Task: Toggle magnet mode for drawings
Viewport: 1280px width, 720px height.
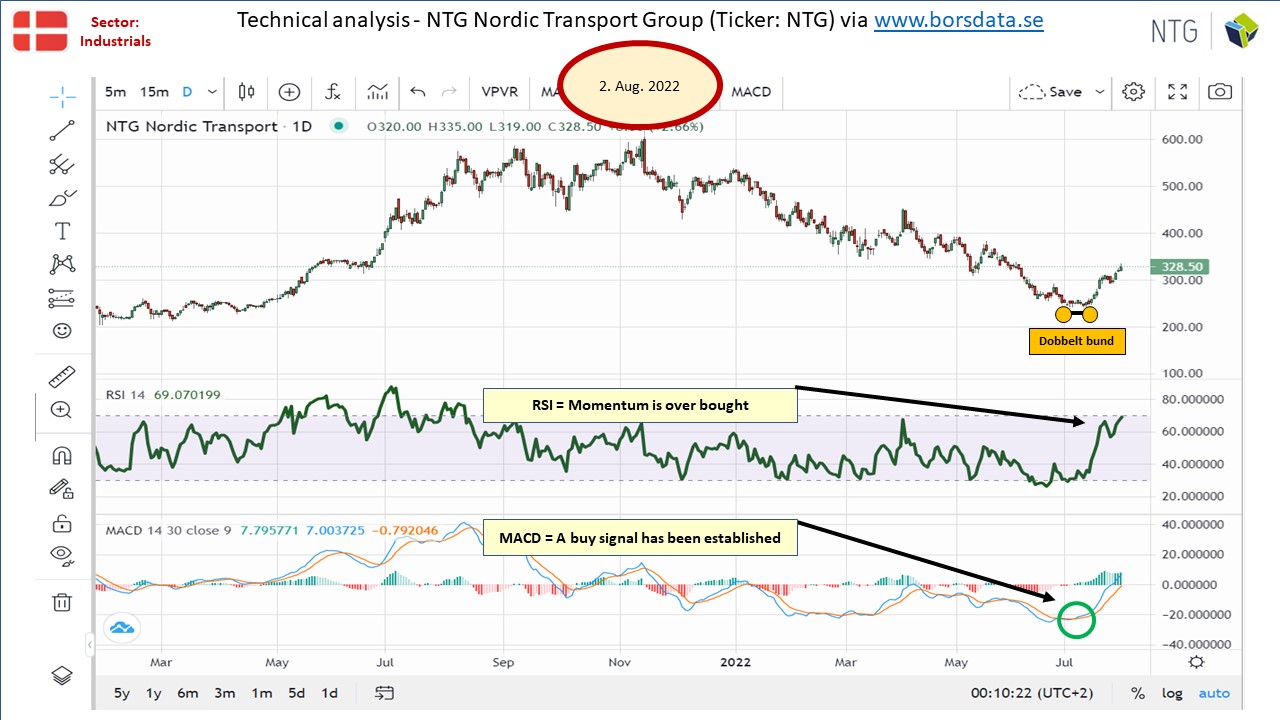Action: 62,455
